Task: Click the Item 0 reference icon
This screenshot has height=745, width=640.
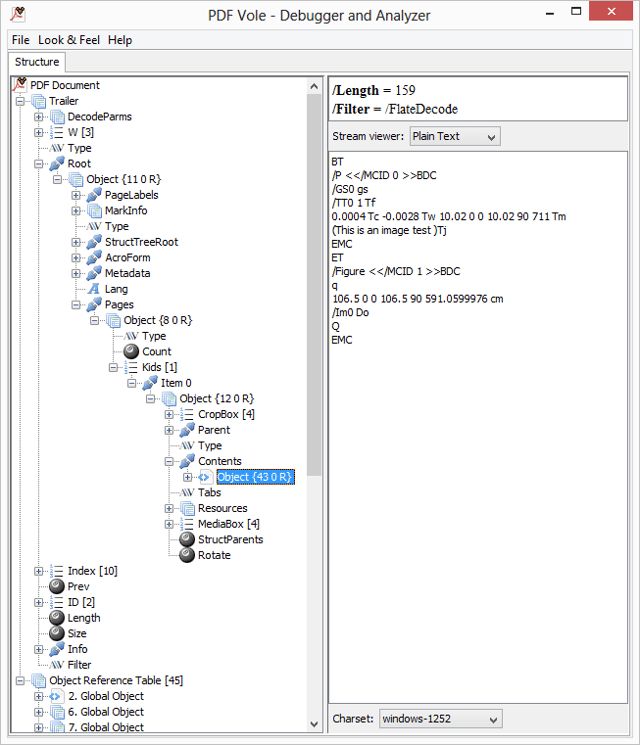Action: tap(150, 383)
